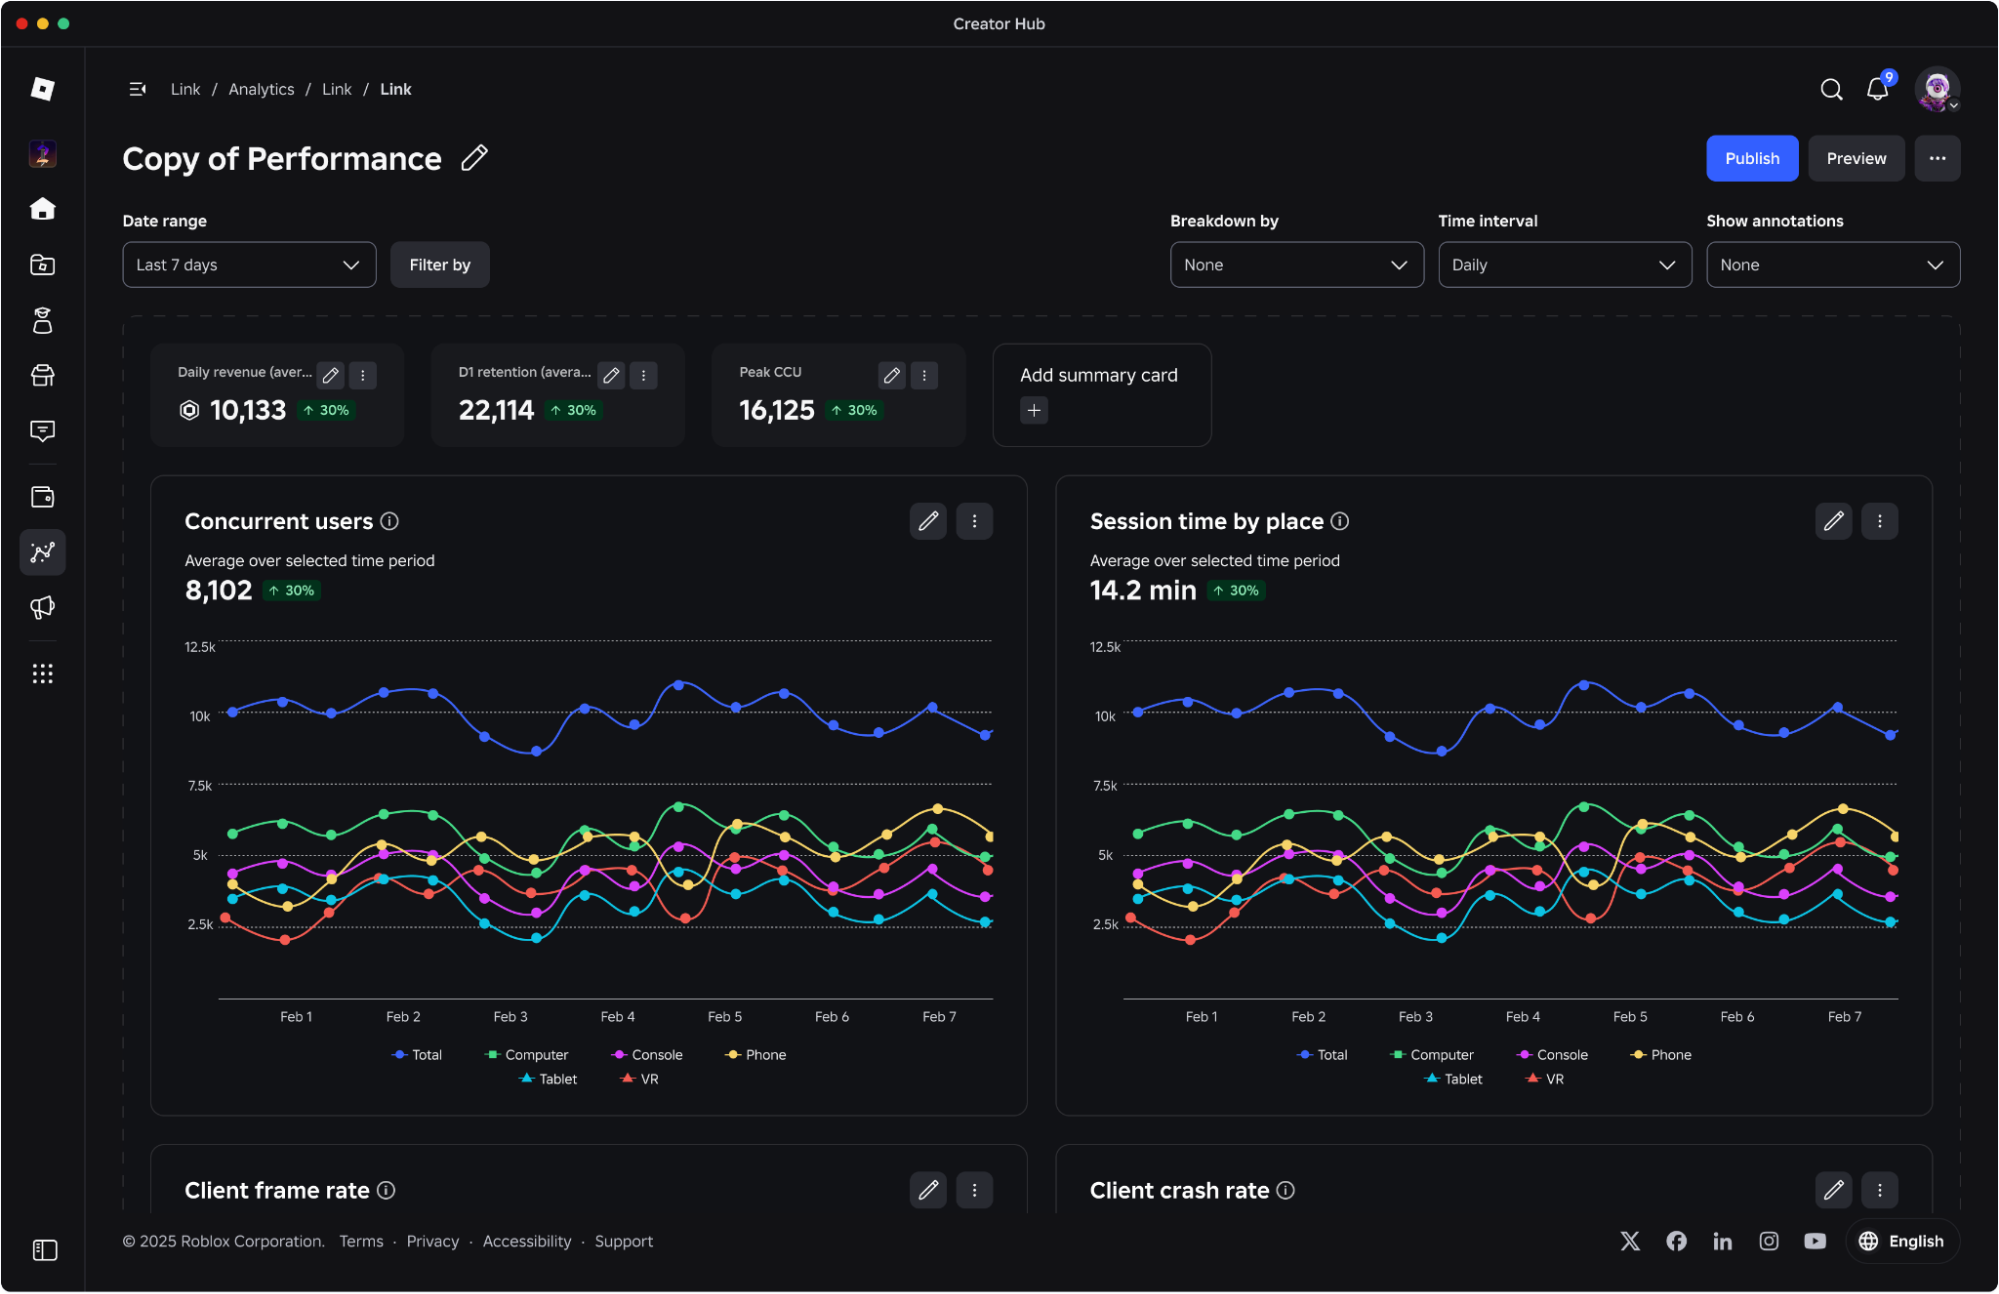The height and width of the screenshot is (1294, 1999).
Task: Open the YouTube social icon in footer
Action: [x=1815, y=1241]
